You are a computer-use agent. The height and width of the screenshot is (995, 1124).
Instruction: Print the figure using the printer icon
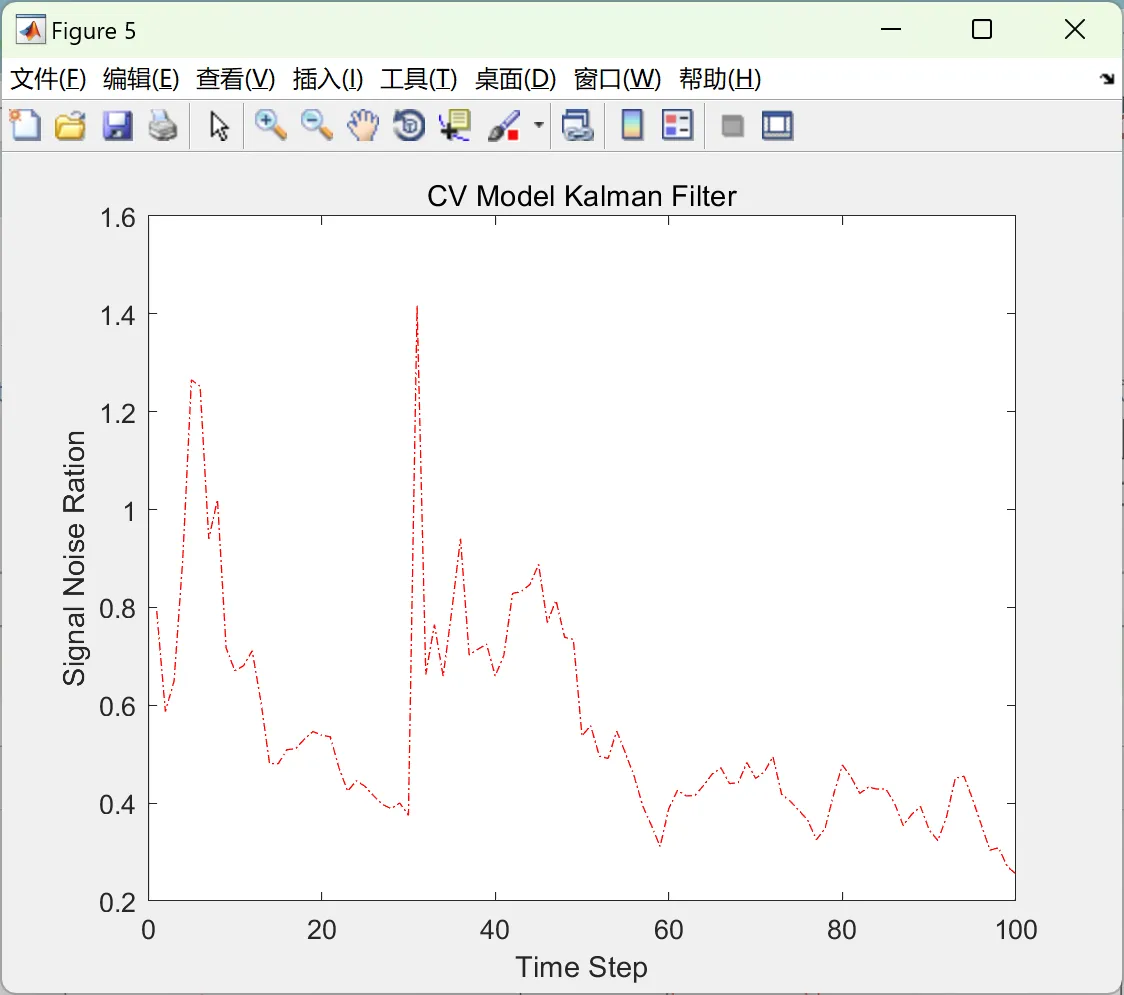coord(163,125)
